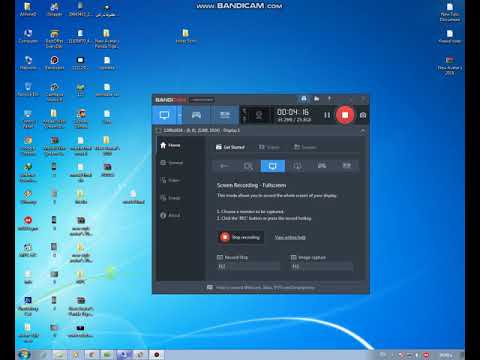Select the around-mouse recording mode icon
Image resolution: width=480 pixels, height=360 pixels.
tap(297, 166)
